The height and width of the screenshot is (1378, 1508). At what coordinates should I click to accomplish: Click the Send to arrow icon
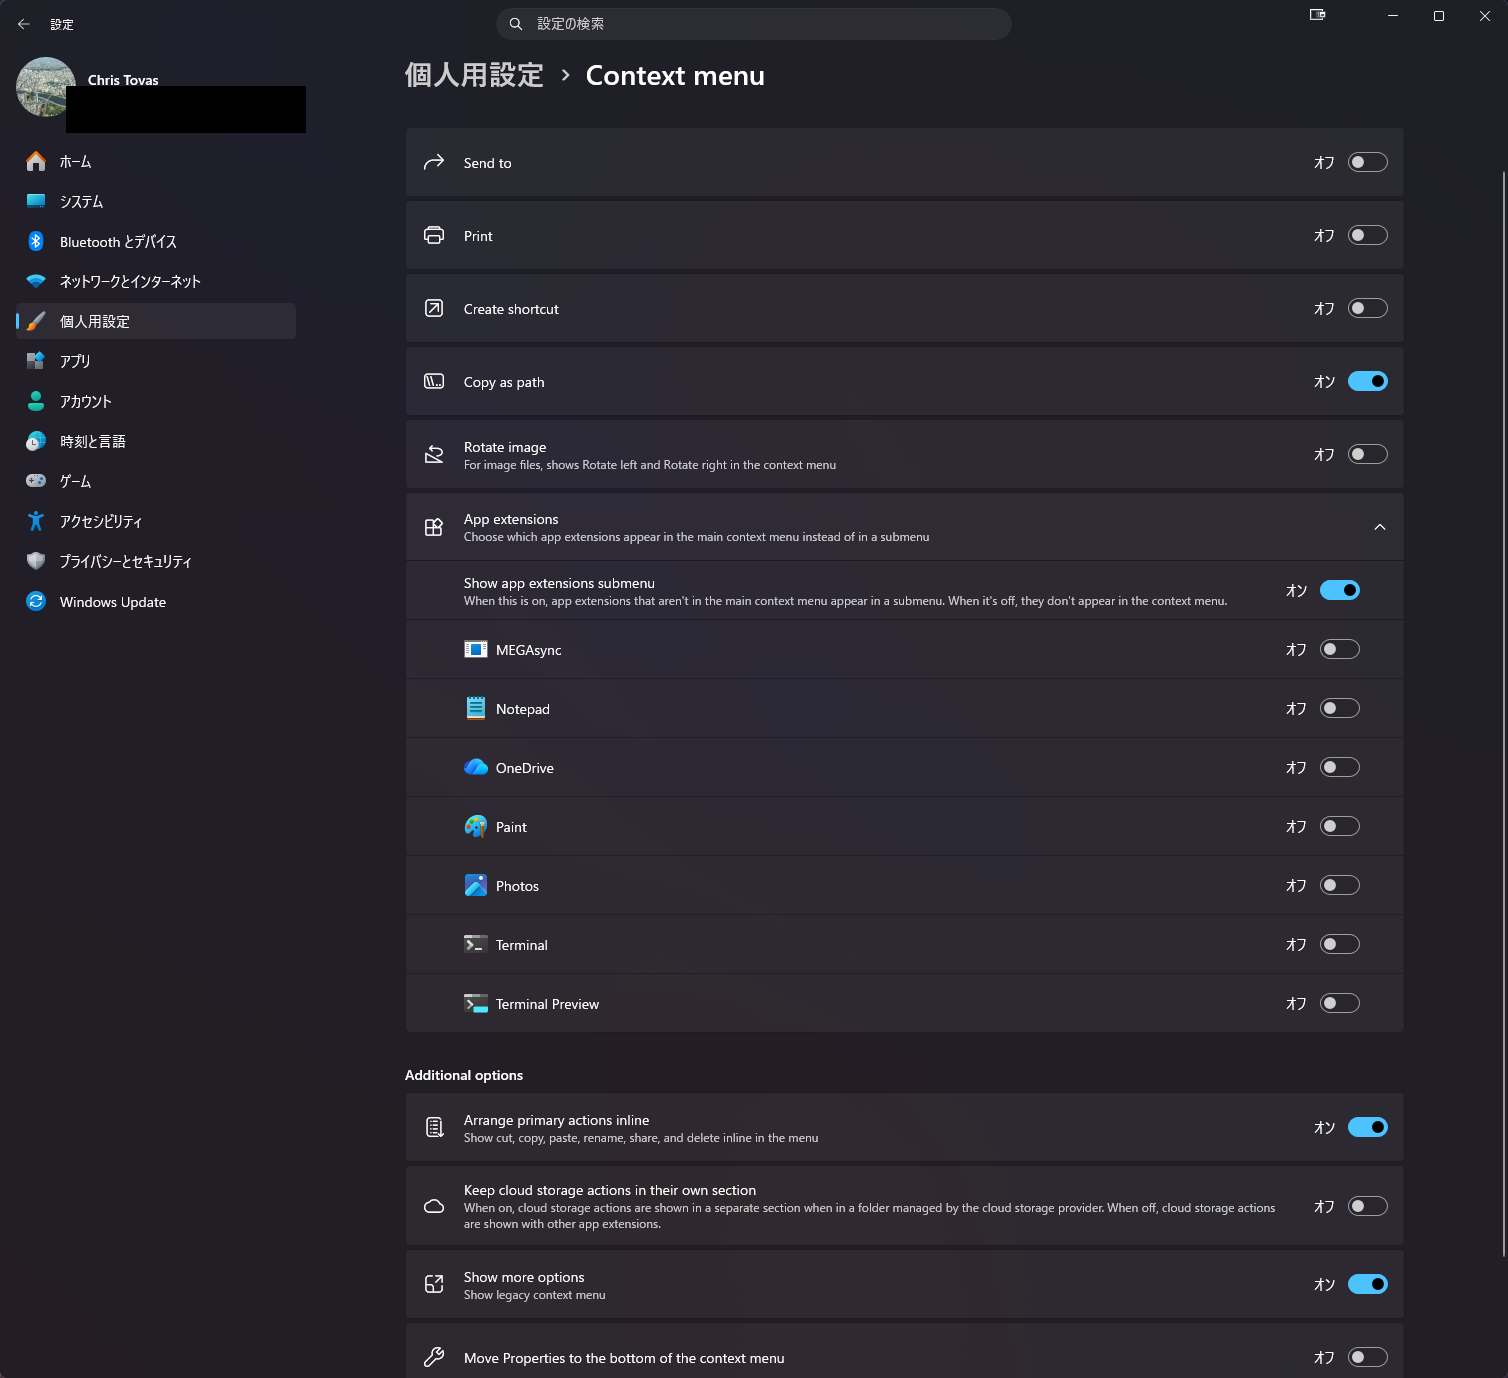pos(434,162)
